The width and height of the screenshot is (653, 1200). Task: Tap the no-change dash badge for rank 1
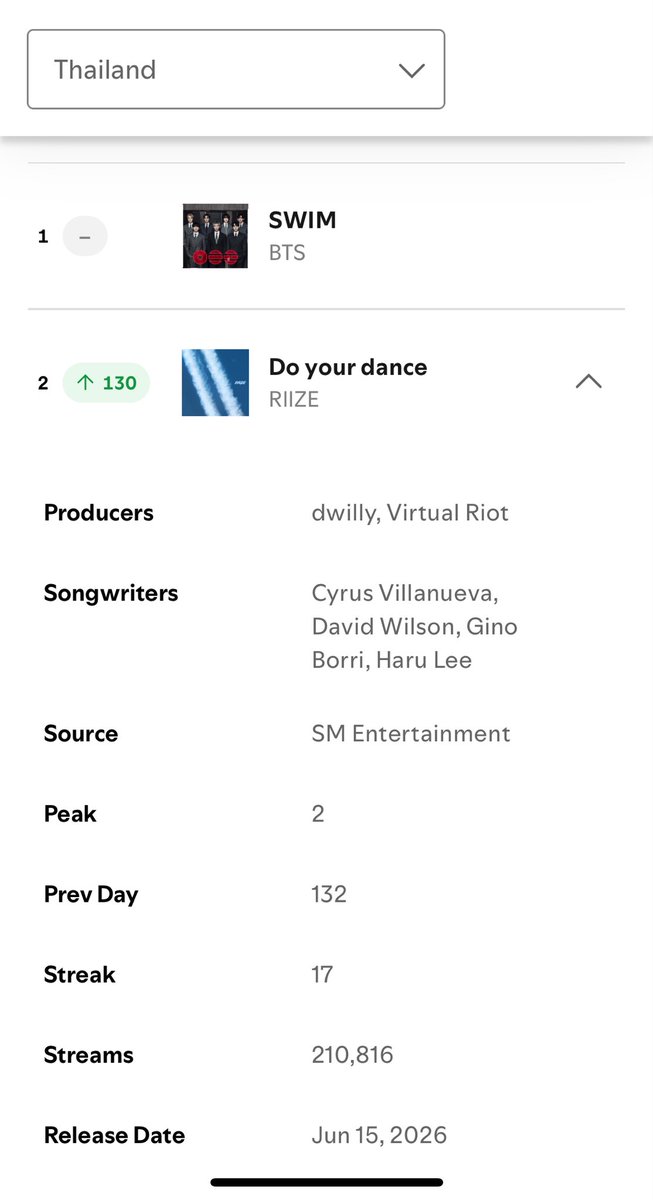coord(85,237)
